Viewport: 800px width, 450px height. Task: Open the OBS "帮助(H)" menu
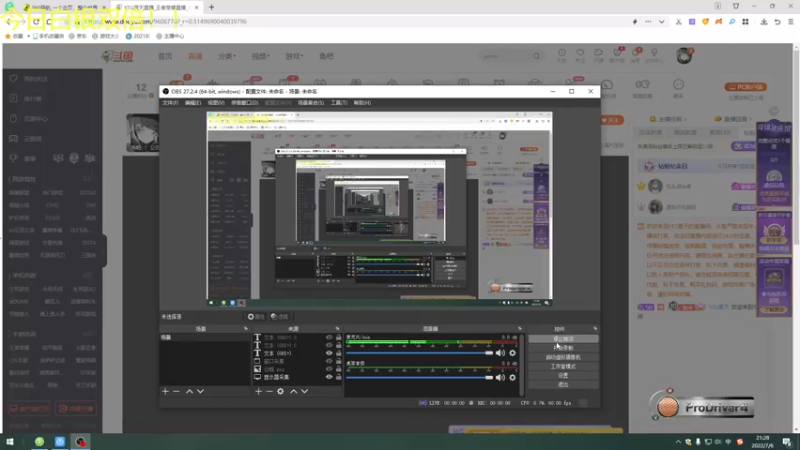[x=362, y=103]
